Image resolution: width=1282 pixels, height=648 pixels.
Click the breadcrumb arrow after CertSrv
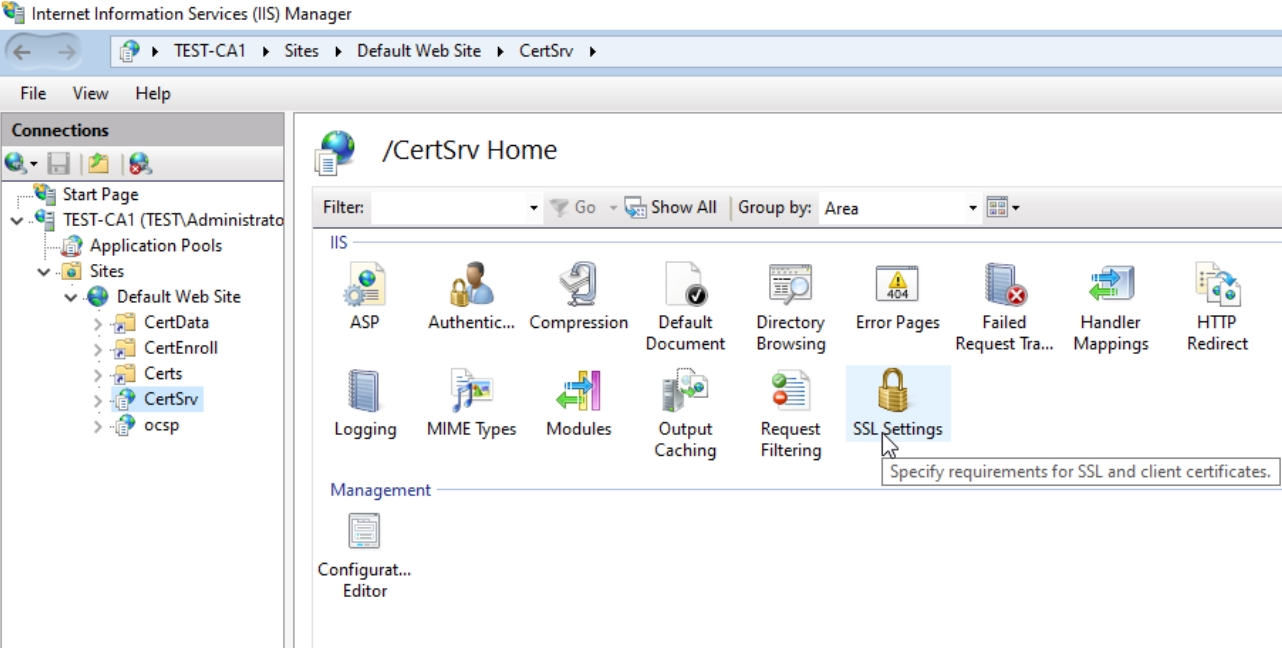pyautogui.click(x=592, y=51)
